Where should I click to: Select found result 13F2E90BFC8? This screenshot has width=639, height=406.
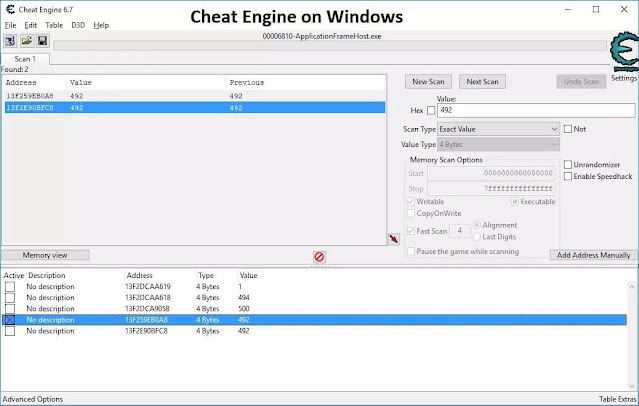click(x=194, y=108)
